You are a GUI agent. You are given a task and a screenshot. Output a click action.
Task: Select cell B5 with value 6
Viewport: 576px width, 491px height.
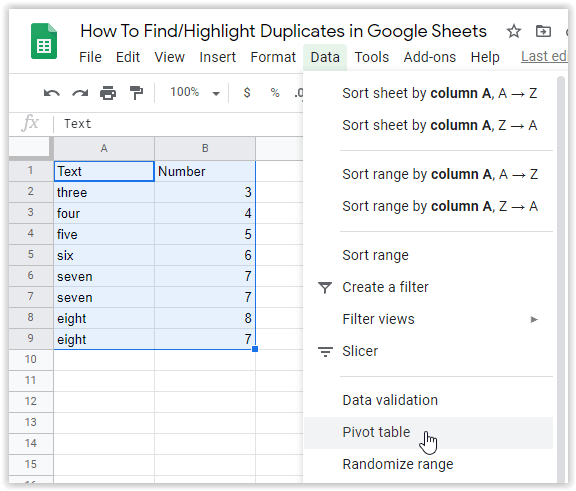[x=205, y=255]
